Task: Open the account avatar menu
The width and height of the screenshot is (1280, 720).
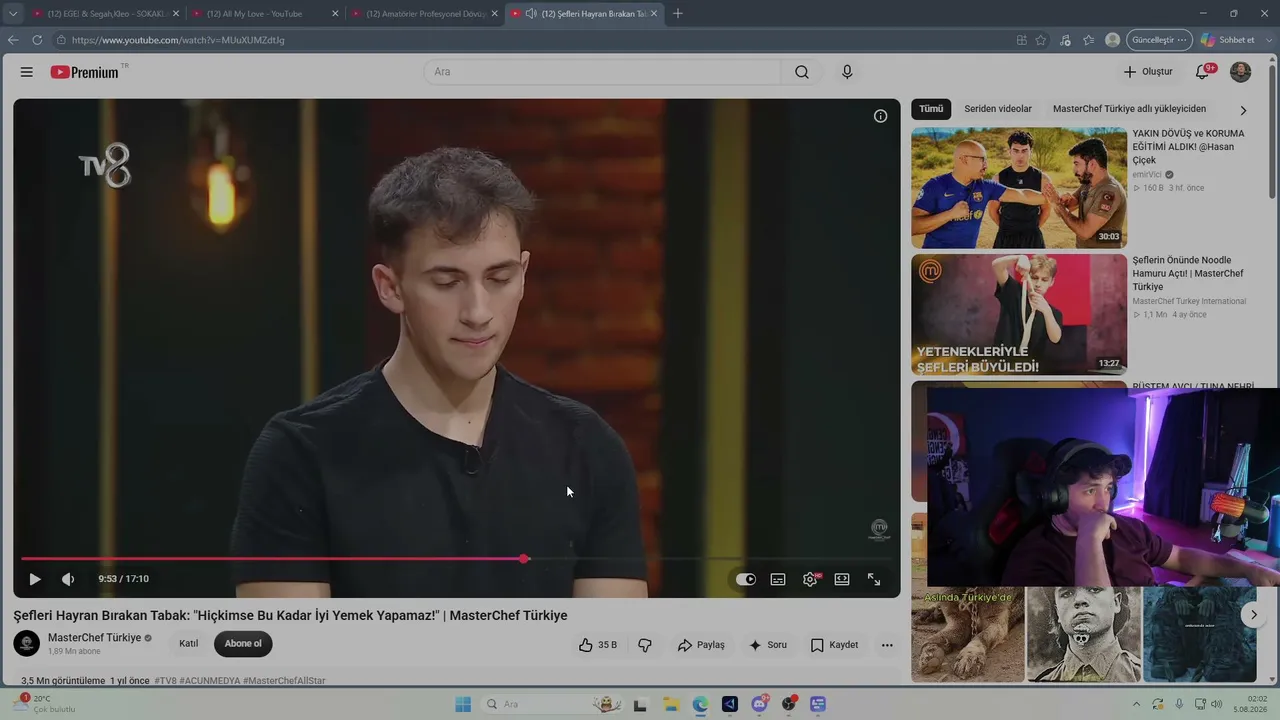Action: [x=1240, y=72]
